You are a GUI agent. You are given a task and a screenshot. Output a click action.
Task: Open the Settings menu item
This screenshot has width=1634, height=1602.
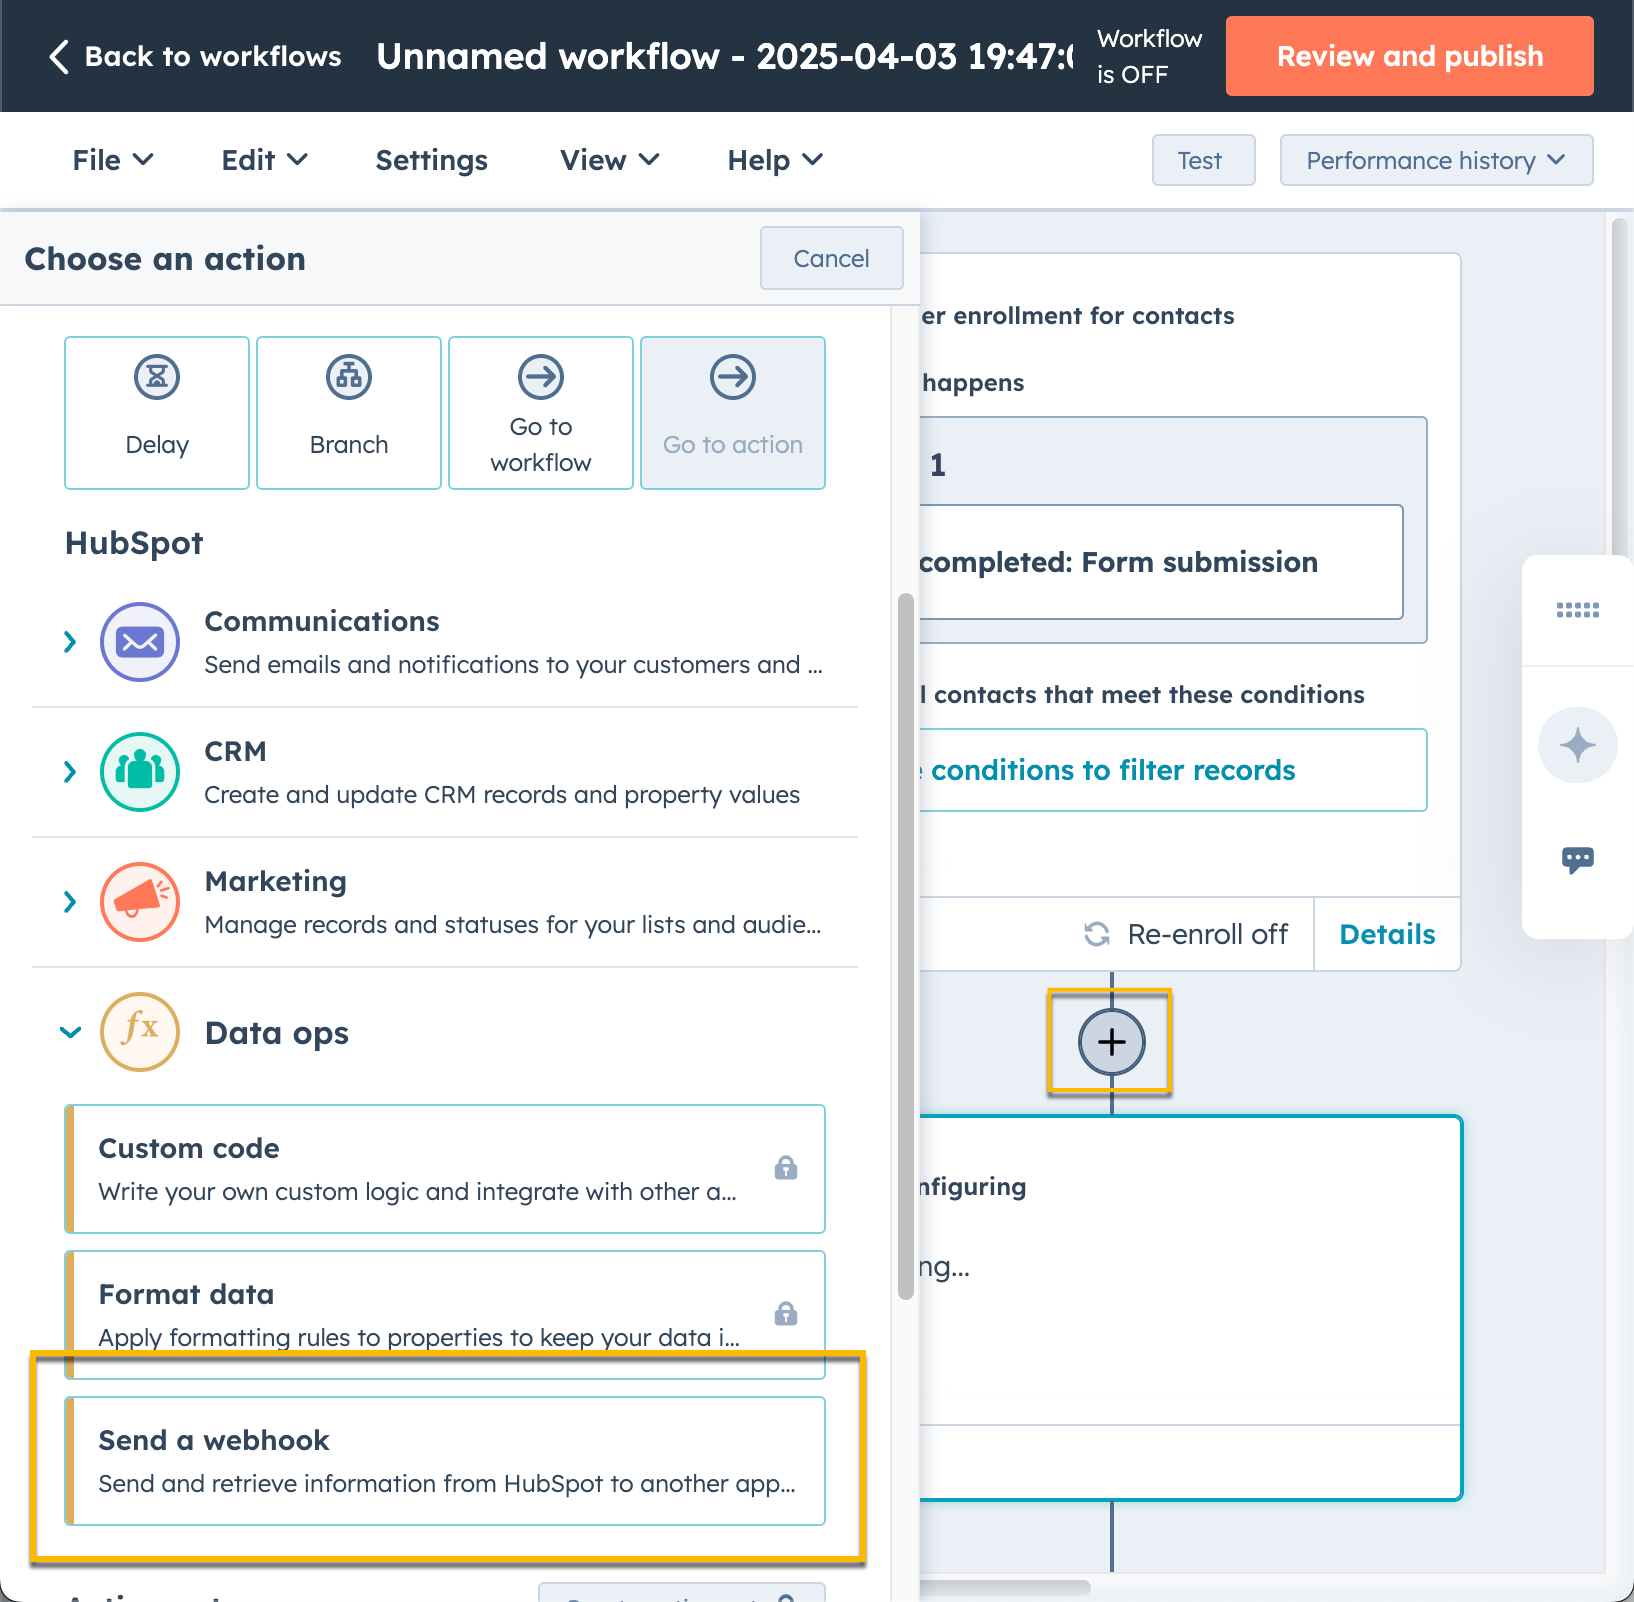(432, 160)
